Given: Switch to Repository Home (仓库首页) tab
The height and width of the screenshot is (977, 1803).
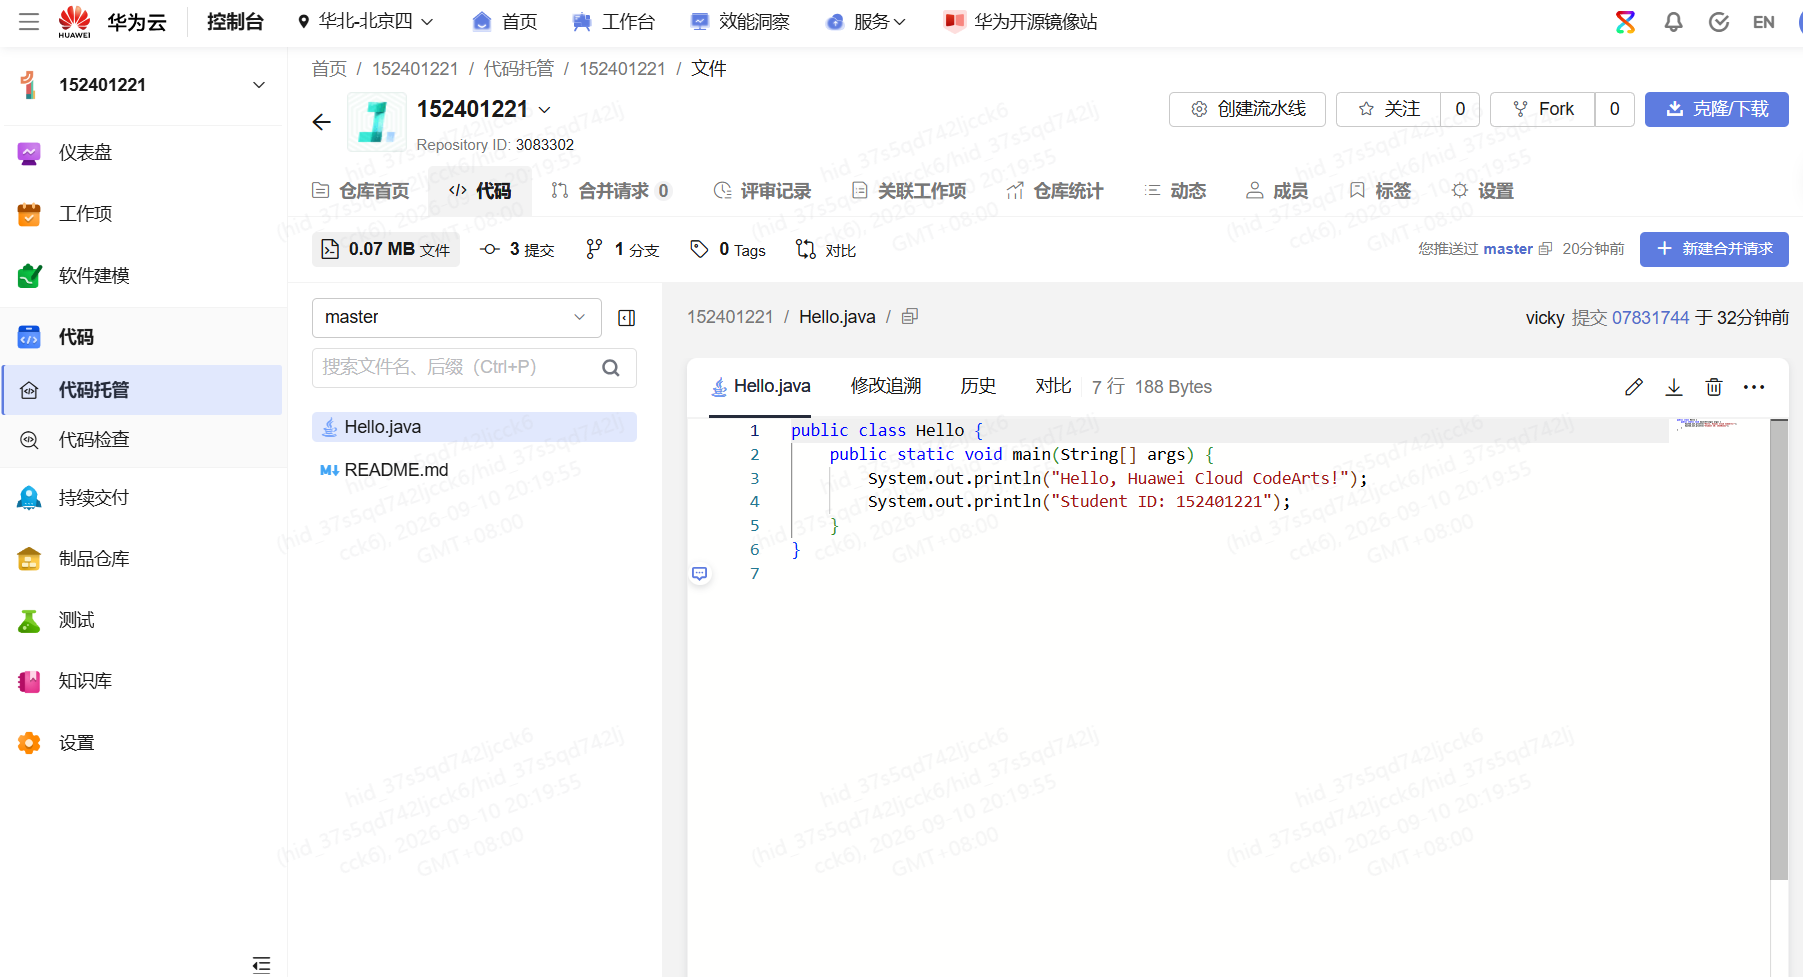Looking at the screenshot, I should coord(361,191).
